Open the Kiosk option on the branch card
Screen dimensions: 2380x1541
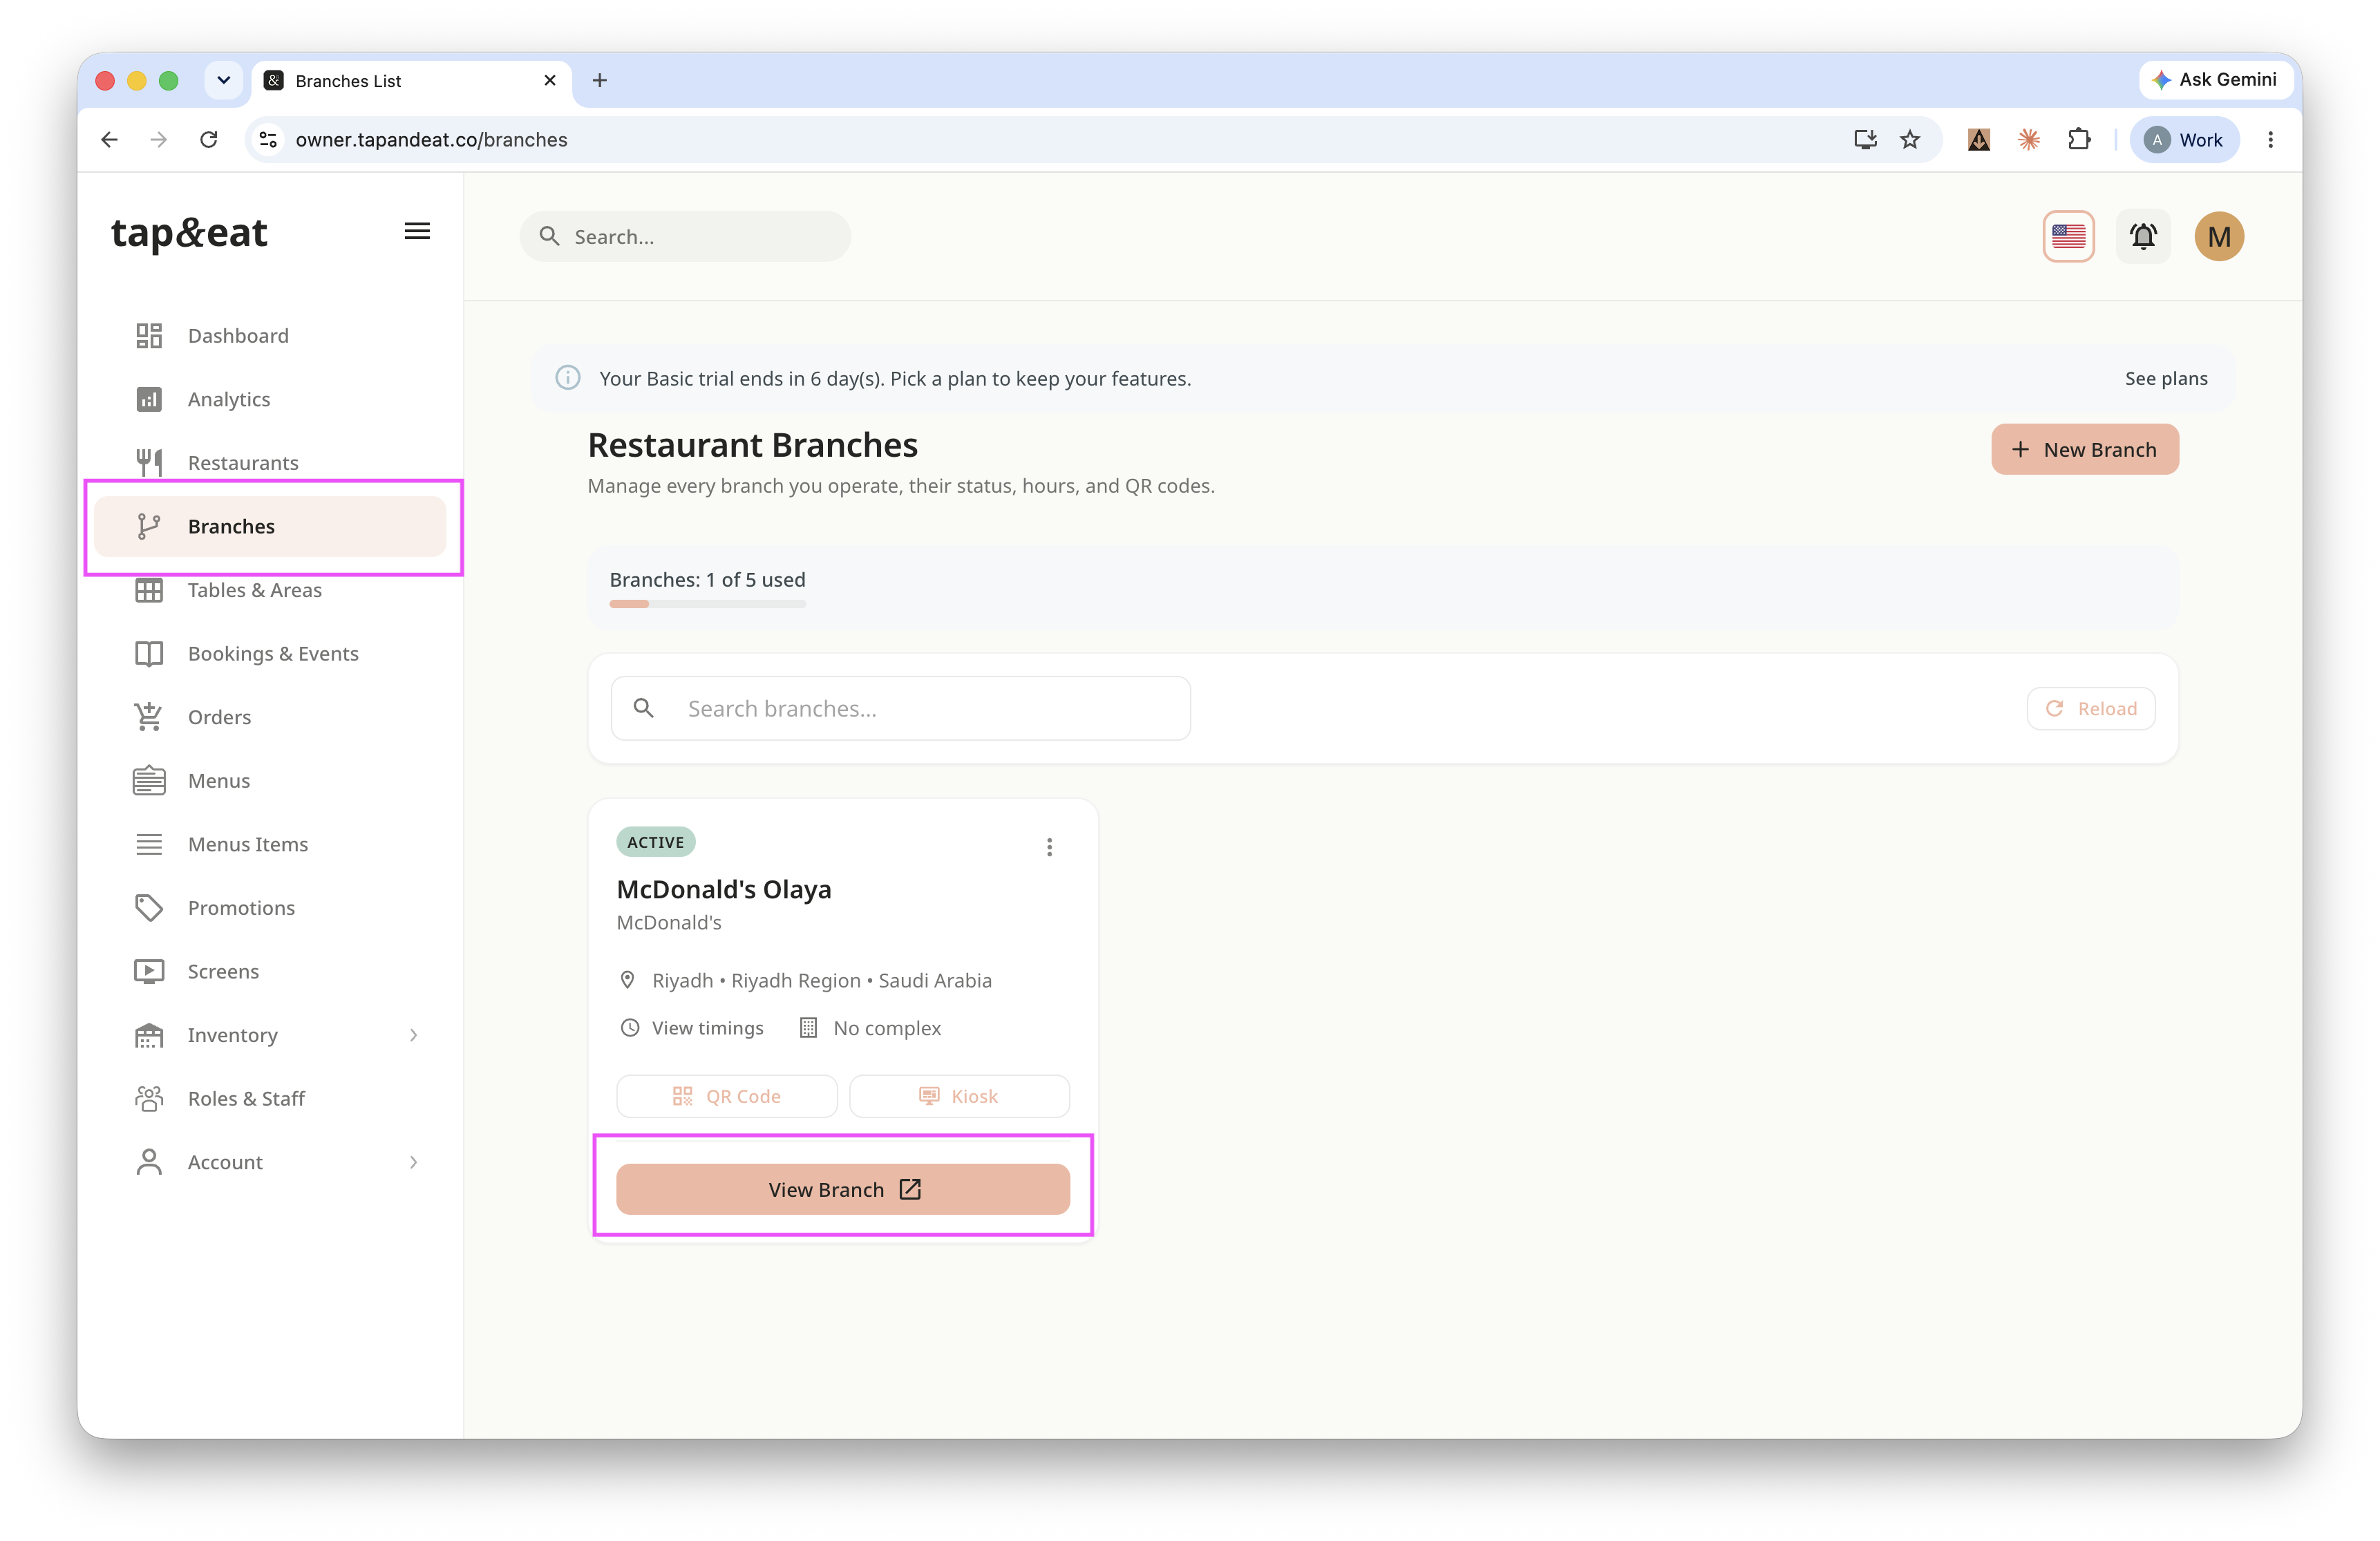(959, 1096)
